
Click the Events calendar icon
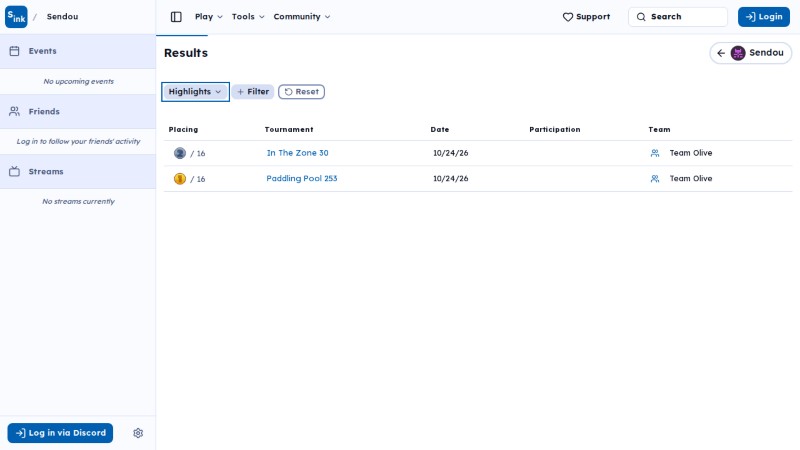(14, 51)
